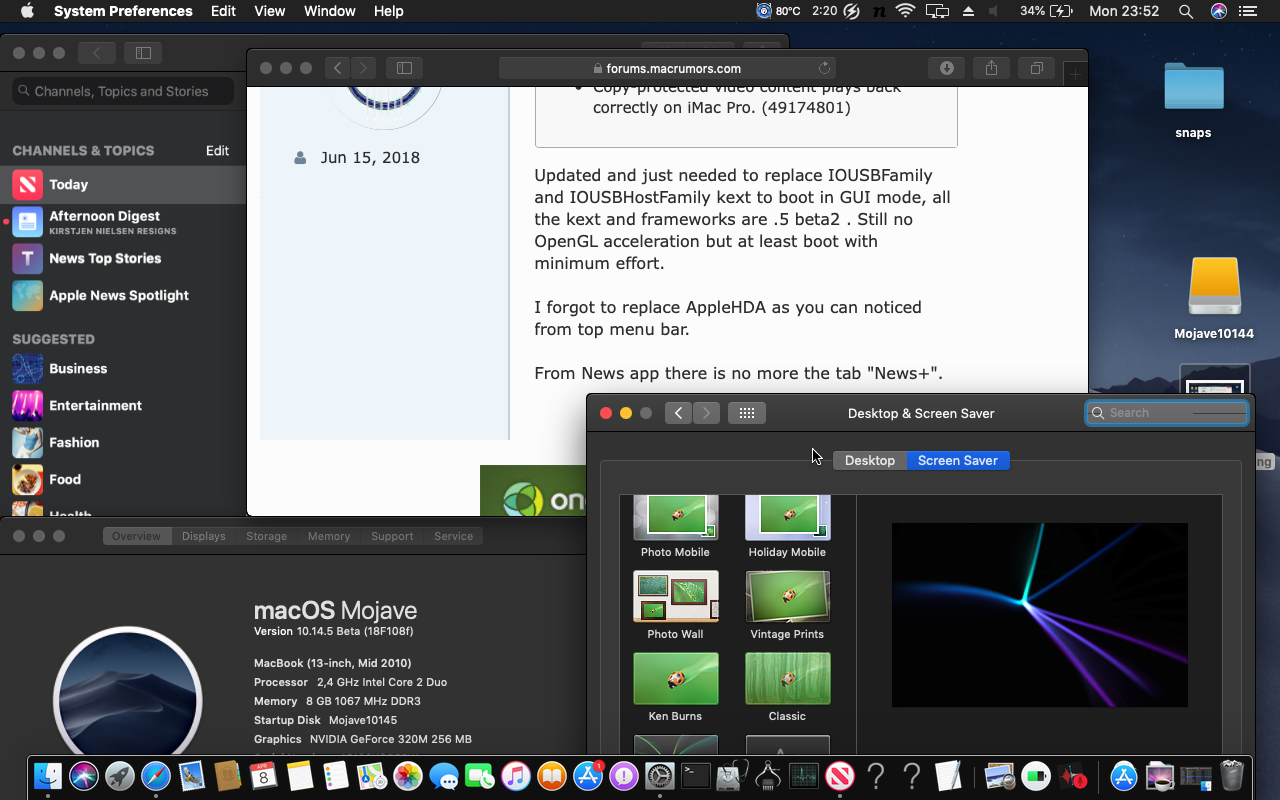Edit Channels & Topics in News
Image resolution: width=1280 pixels, height=800 pixels.
(218, 151)
